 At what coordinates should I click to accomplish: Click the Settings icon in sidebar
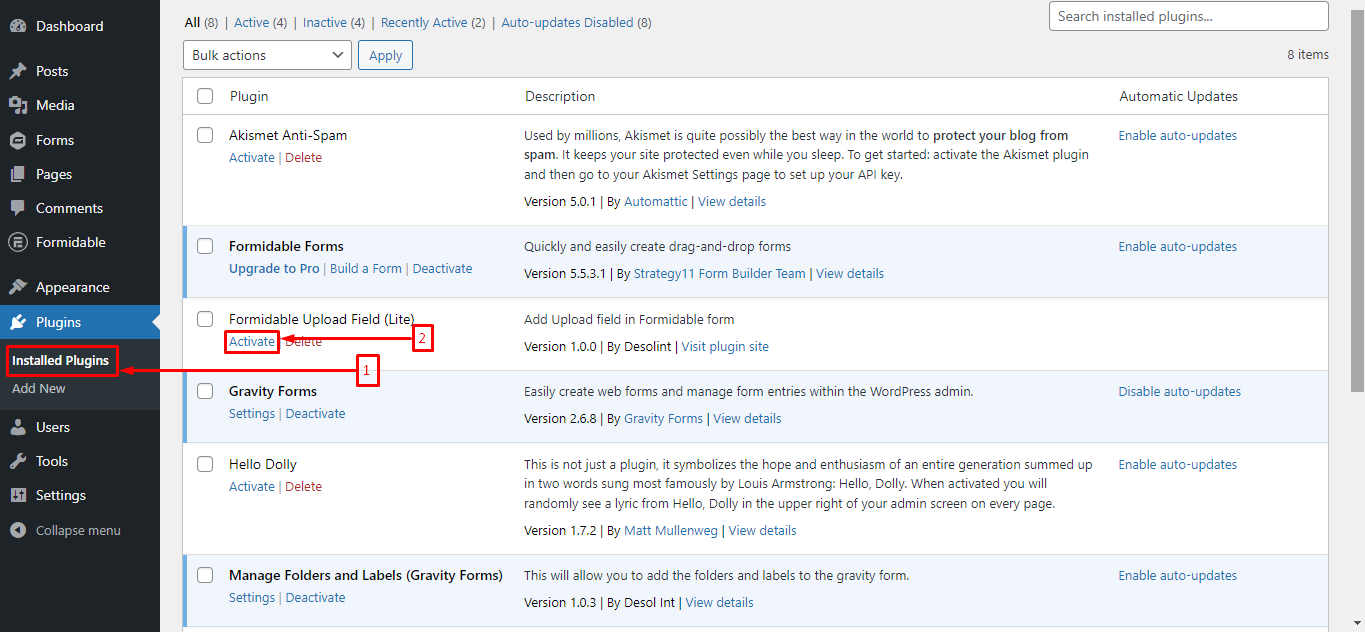pos(18,495)
